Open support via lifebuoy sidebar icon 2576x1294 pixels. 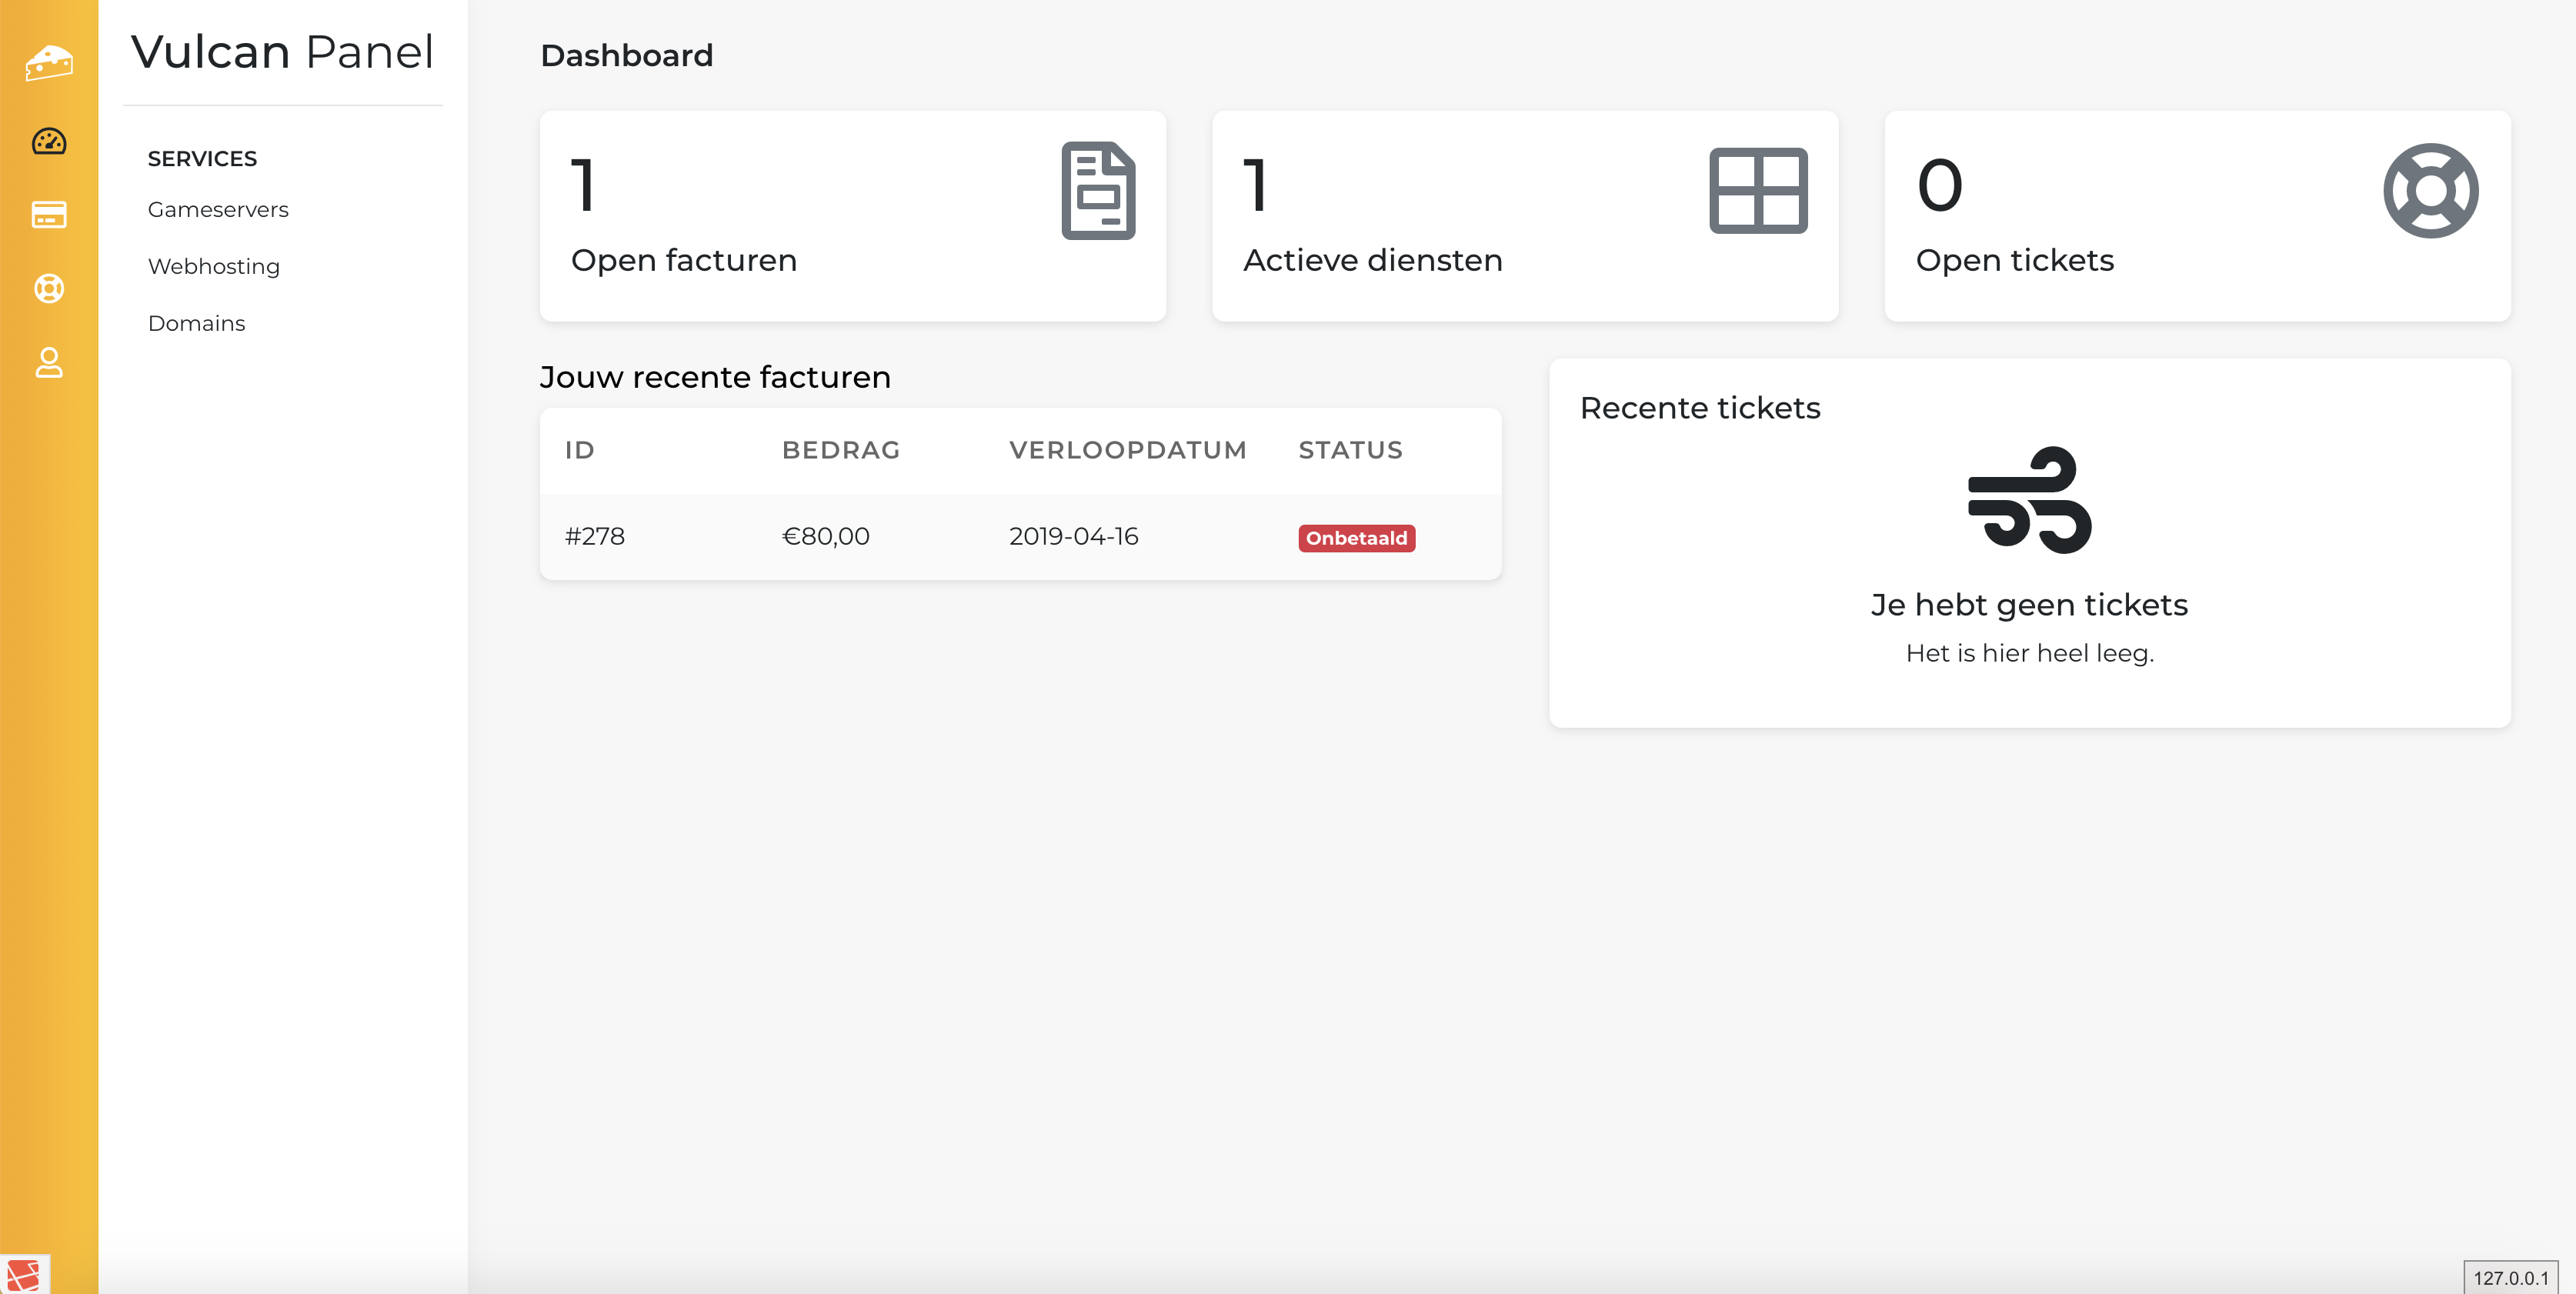[x=49, y=289]
